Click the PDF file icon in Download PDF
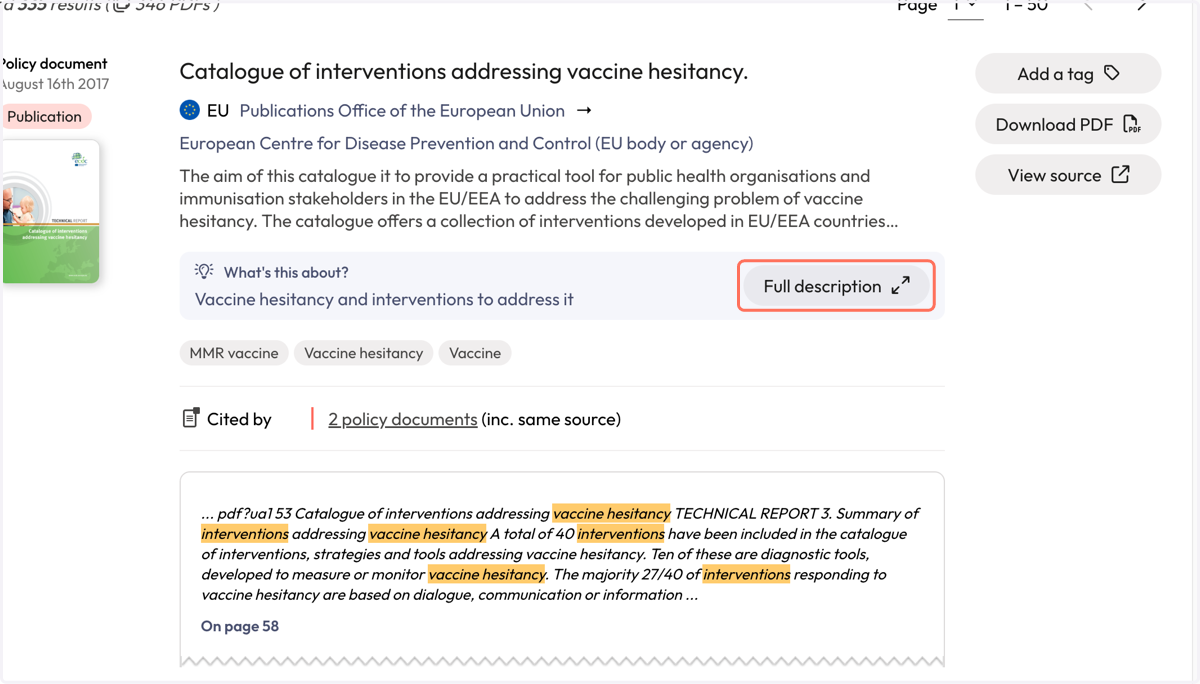This screenshot has height=684, width=1200. (1131, 124)
